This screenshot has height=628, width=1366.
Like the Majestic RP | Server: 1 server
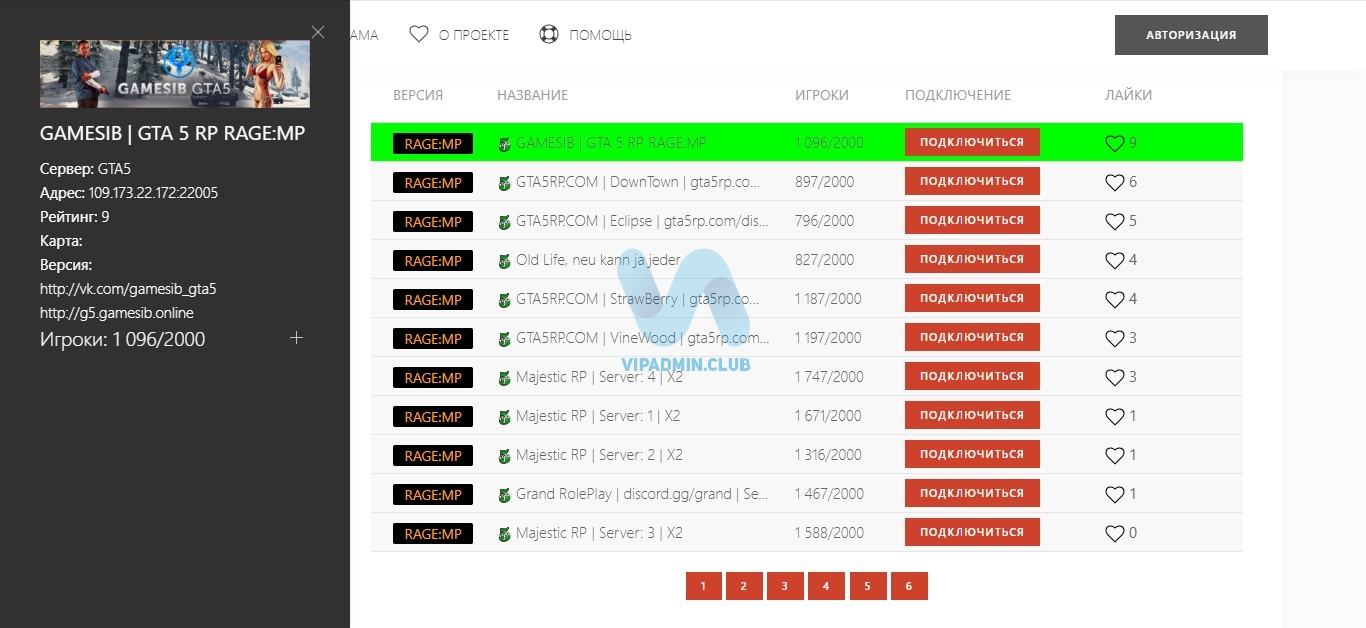tap(1114, 416)
